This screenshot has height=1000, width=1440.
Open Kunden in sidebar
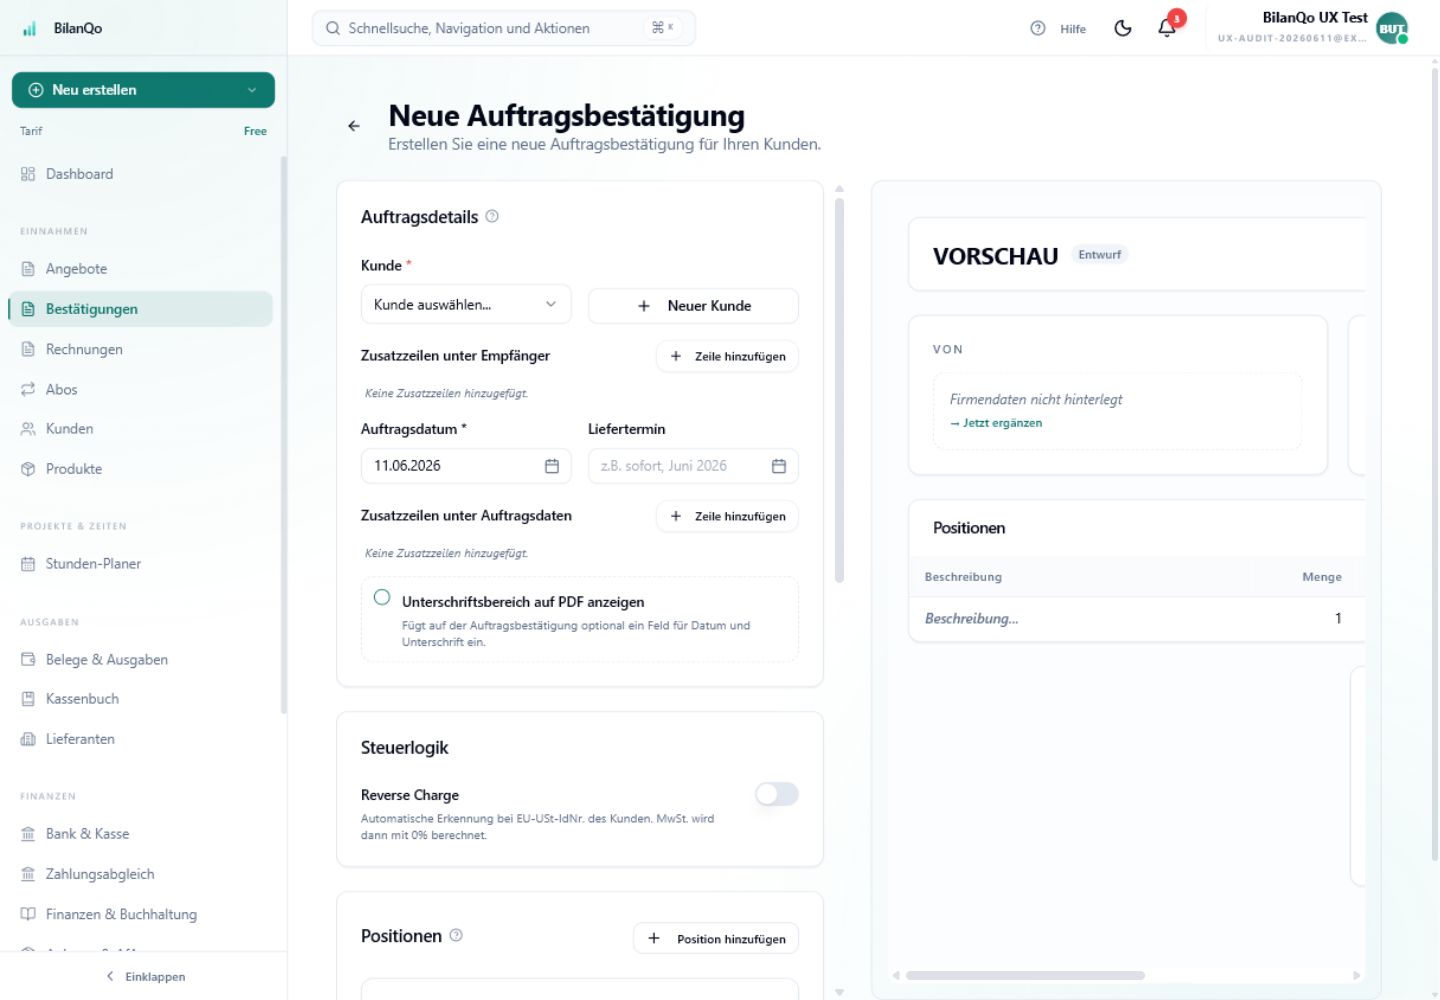(141, 429)
